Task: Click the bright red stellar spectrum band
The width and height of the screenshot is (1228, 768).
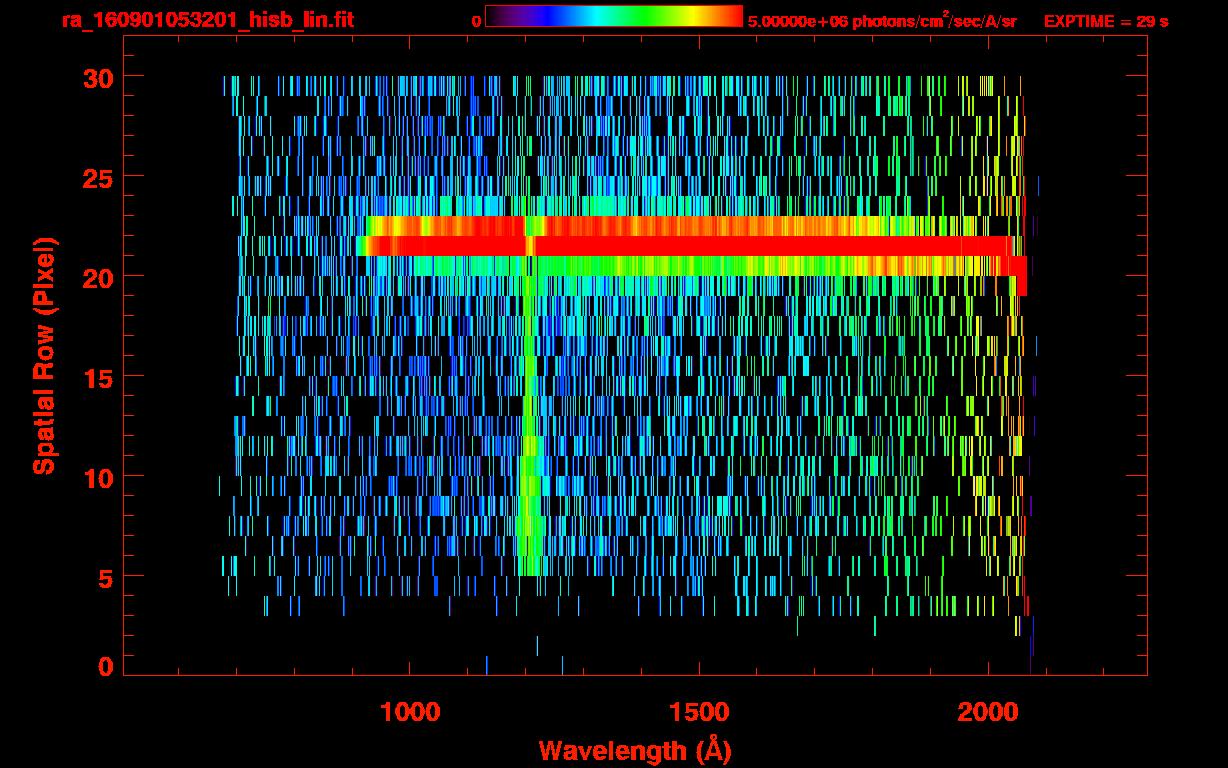Action: pyautogui.click(x=690, y=246)
